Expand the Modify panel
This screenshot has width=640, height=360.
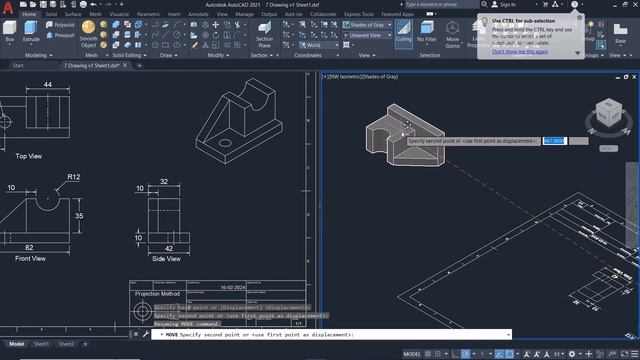pyautogui.click(x=218, y=55)
